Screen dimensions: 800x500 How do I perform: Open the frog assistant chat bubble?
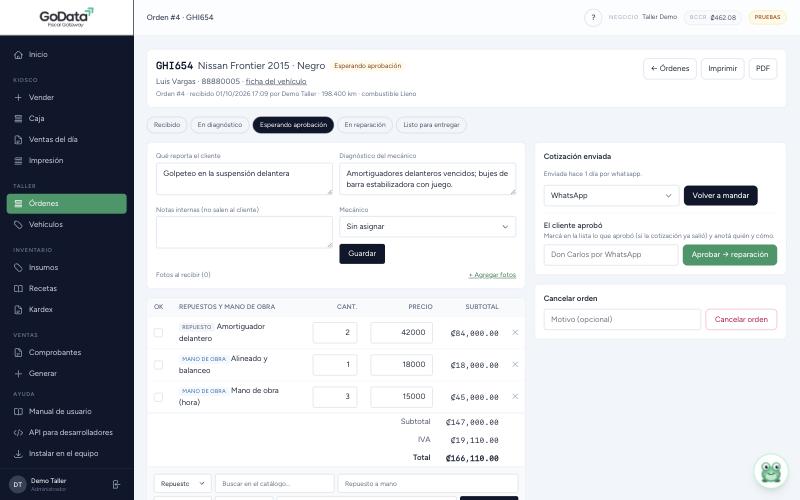tap(771, 471)
